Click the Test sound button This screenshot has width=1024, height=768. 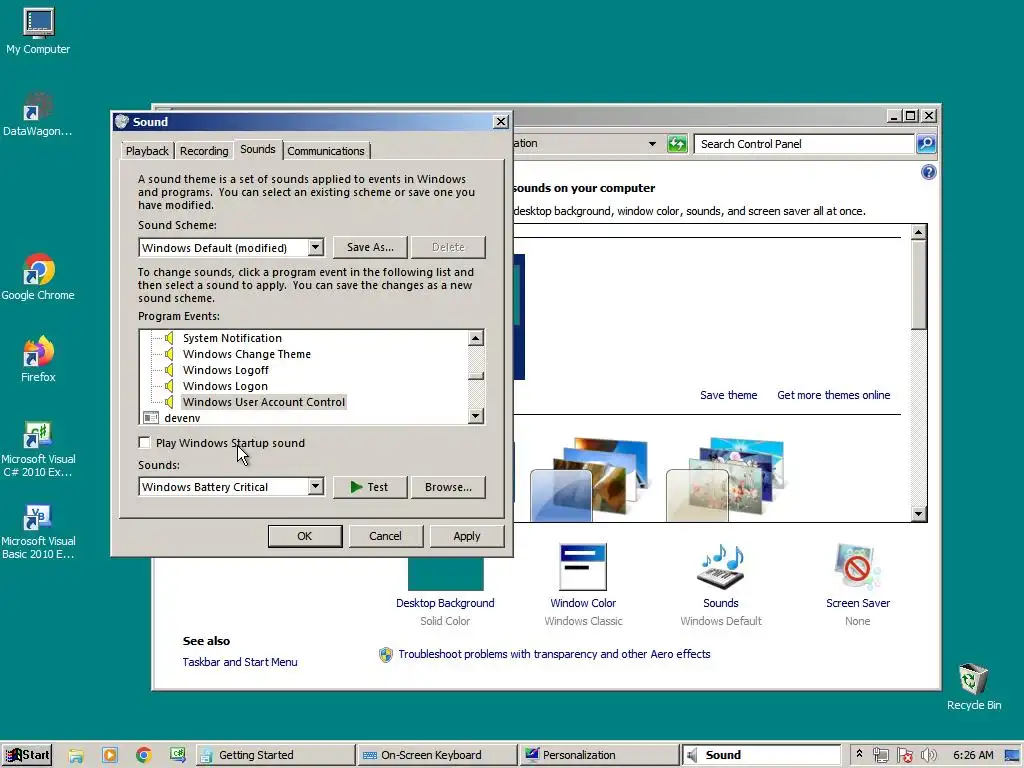(x=370, y=487)
